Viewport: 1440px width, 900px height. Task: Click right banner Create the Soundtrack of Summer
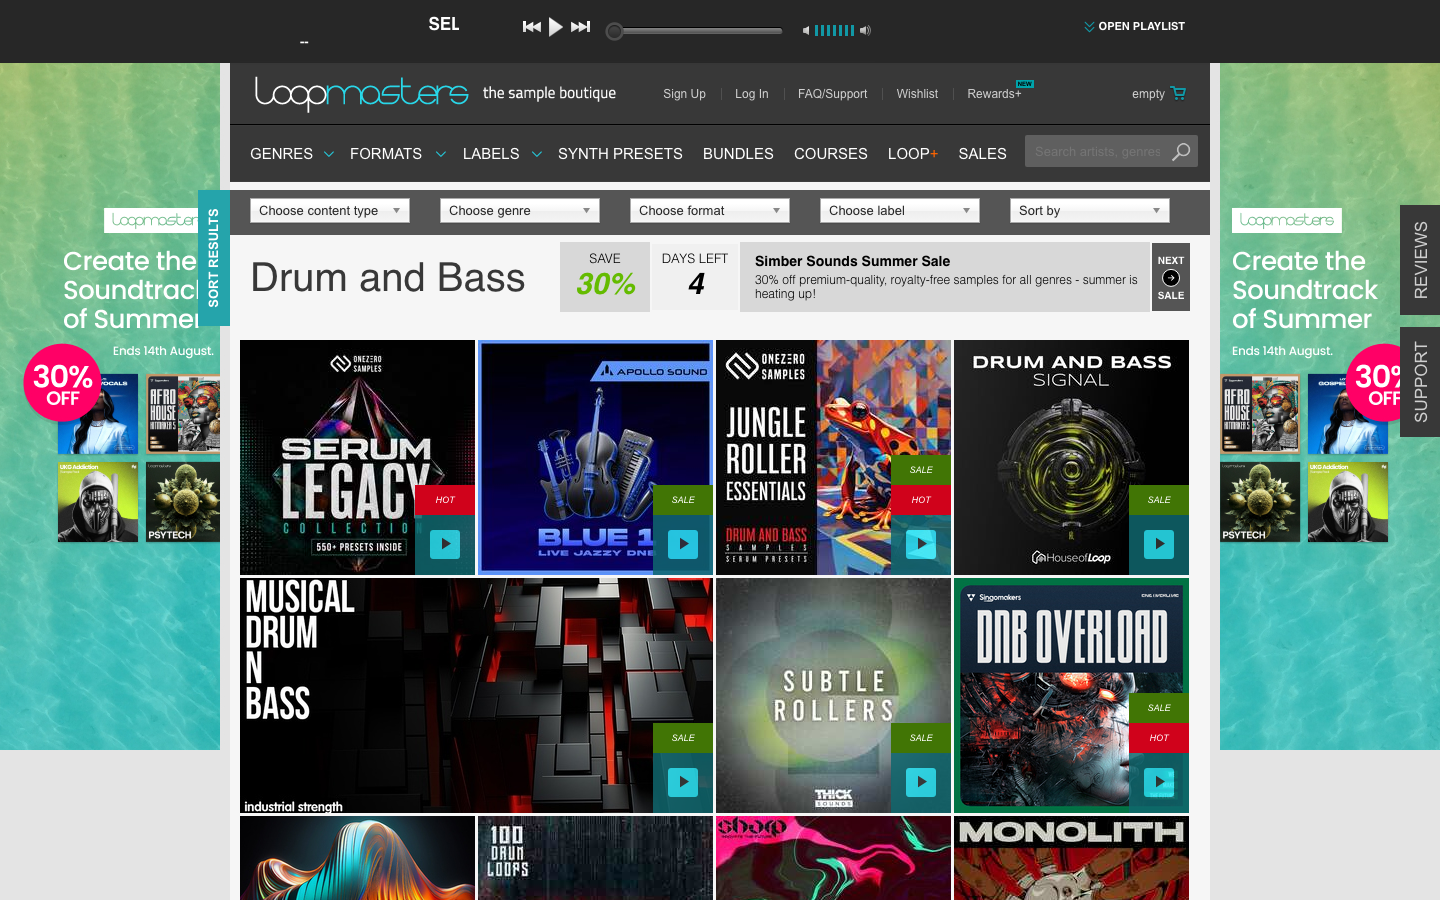pyautogui.click(x=1304, y=290)
